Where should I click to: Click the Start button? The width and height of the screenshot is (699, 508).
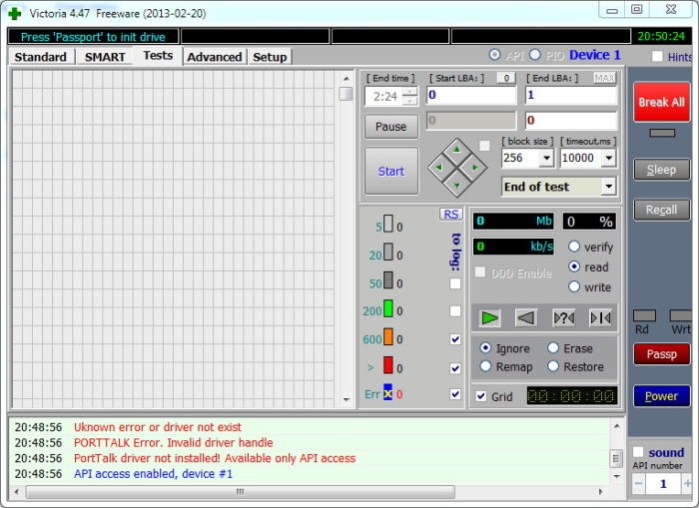coord(391,171)
